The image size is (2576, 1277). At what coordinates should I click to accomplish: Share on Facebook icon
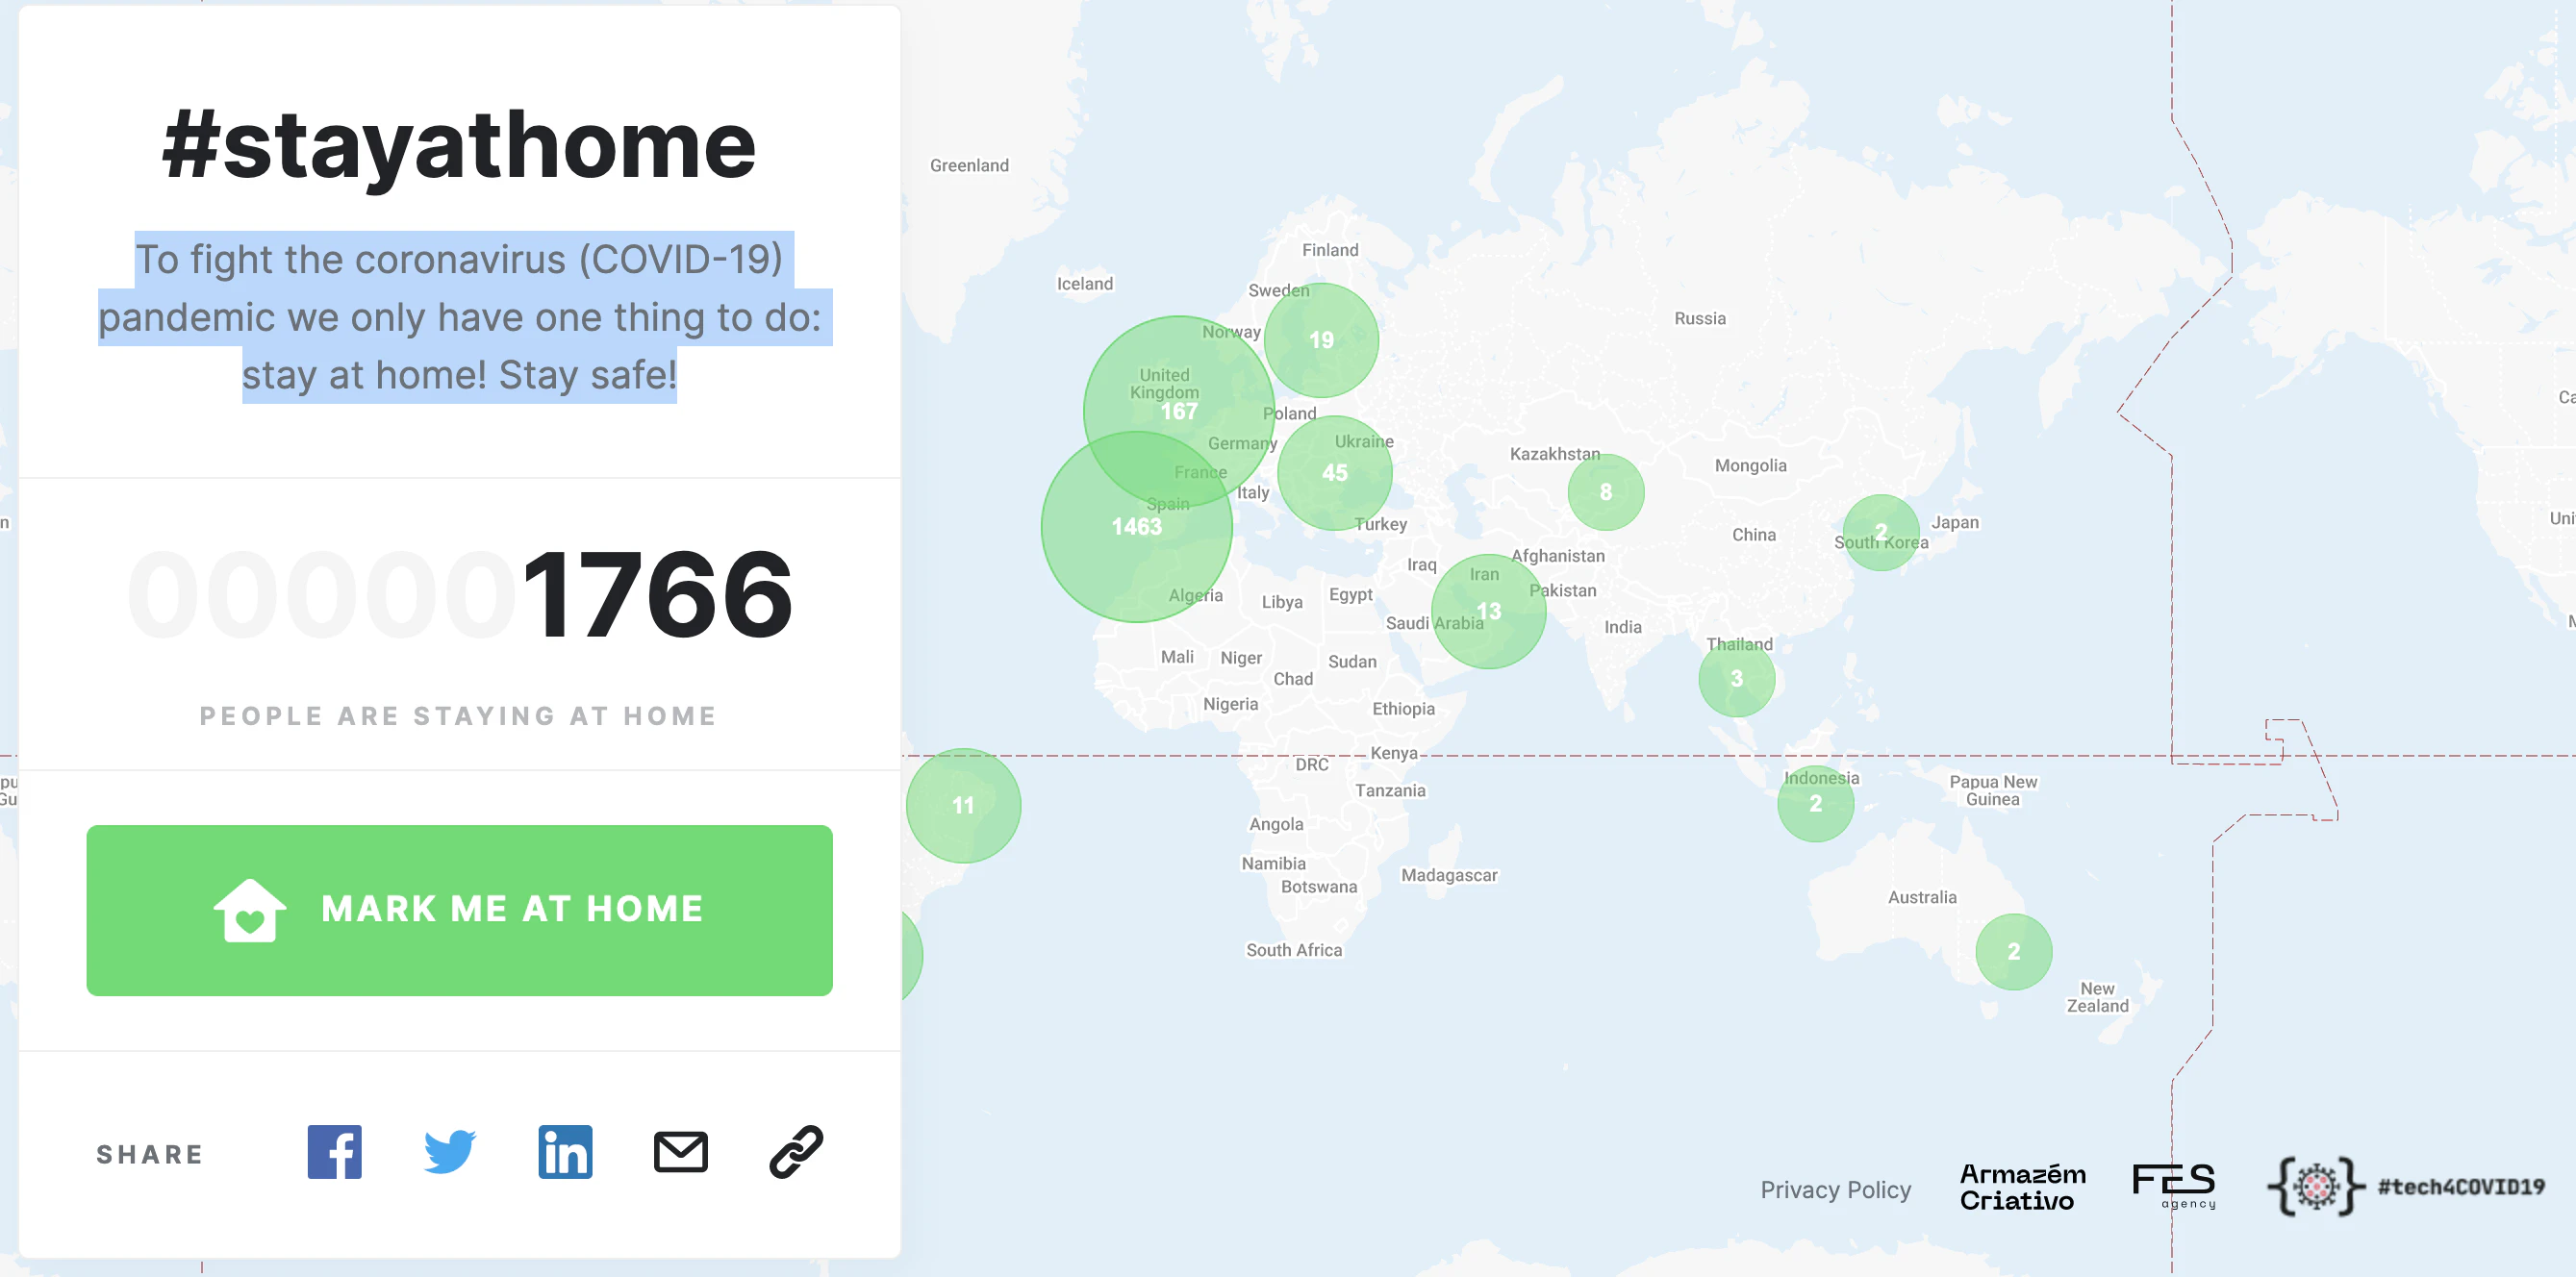(x=334, y=1152)
